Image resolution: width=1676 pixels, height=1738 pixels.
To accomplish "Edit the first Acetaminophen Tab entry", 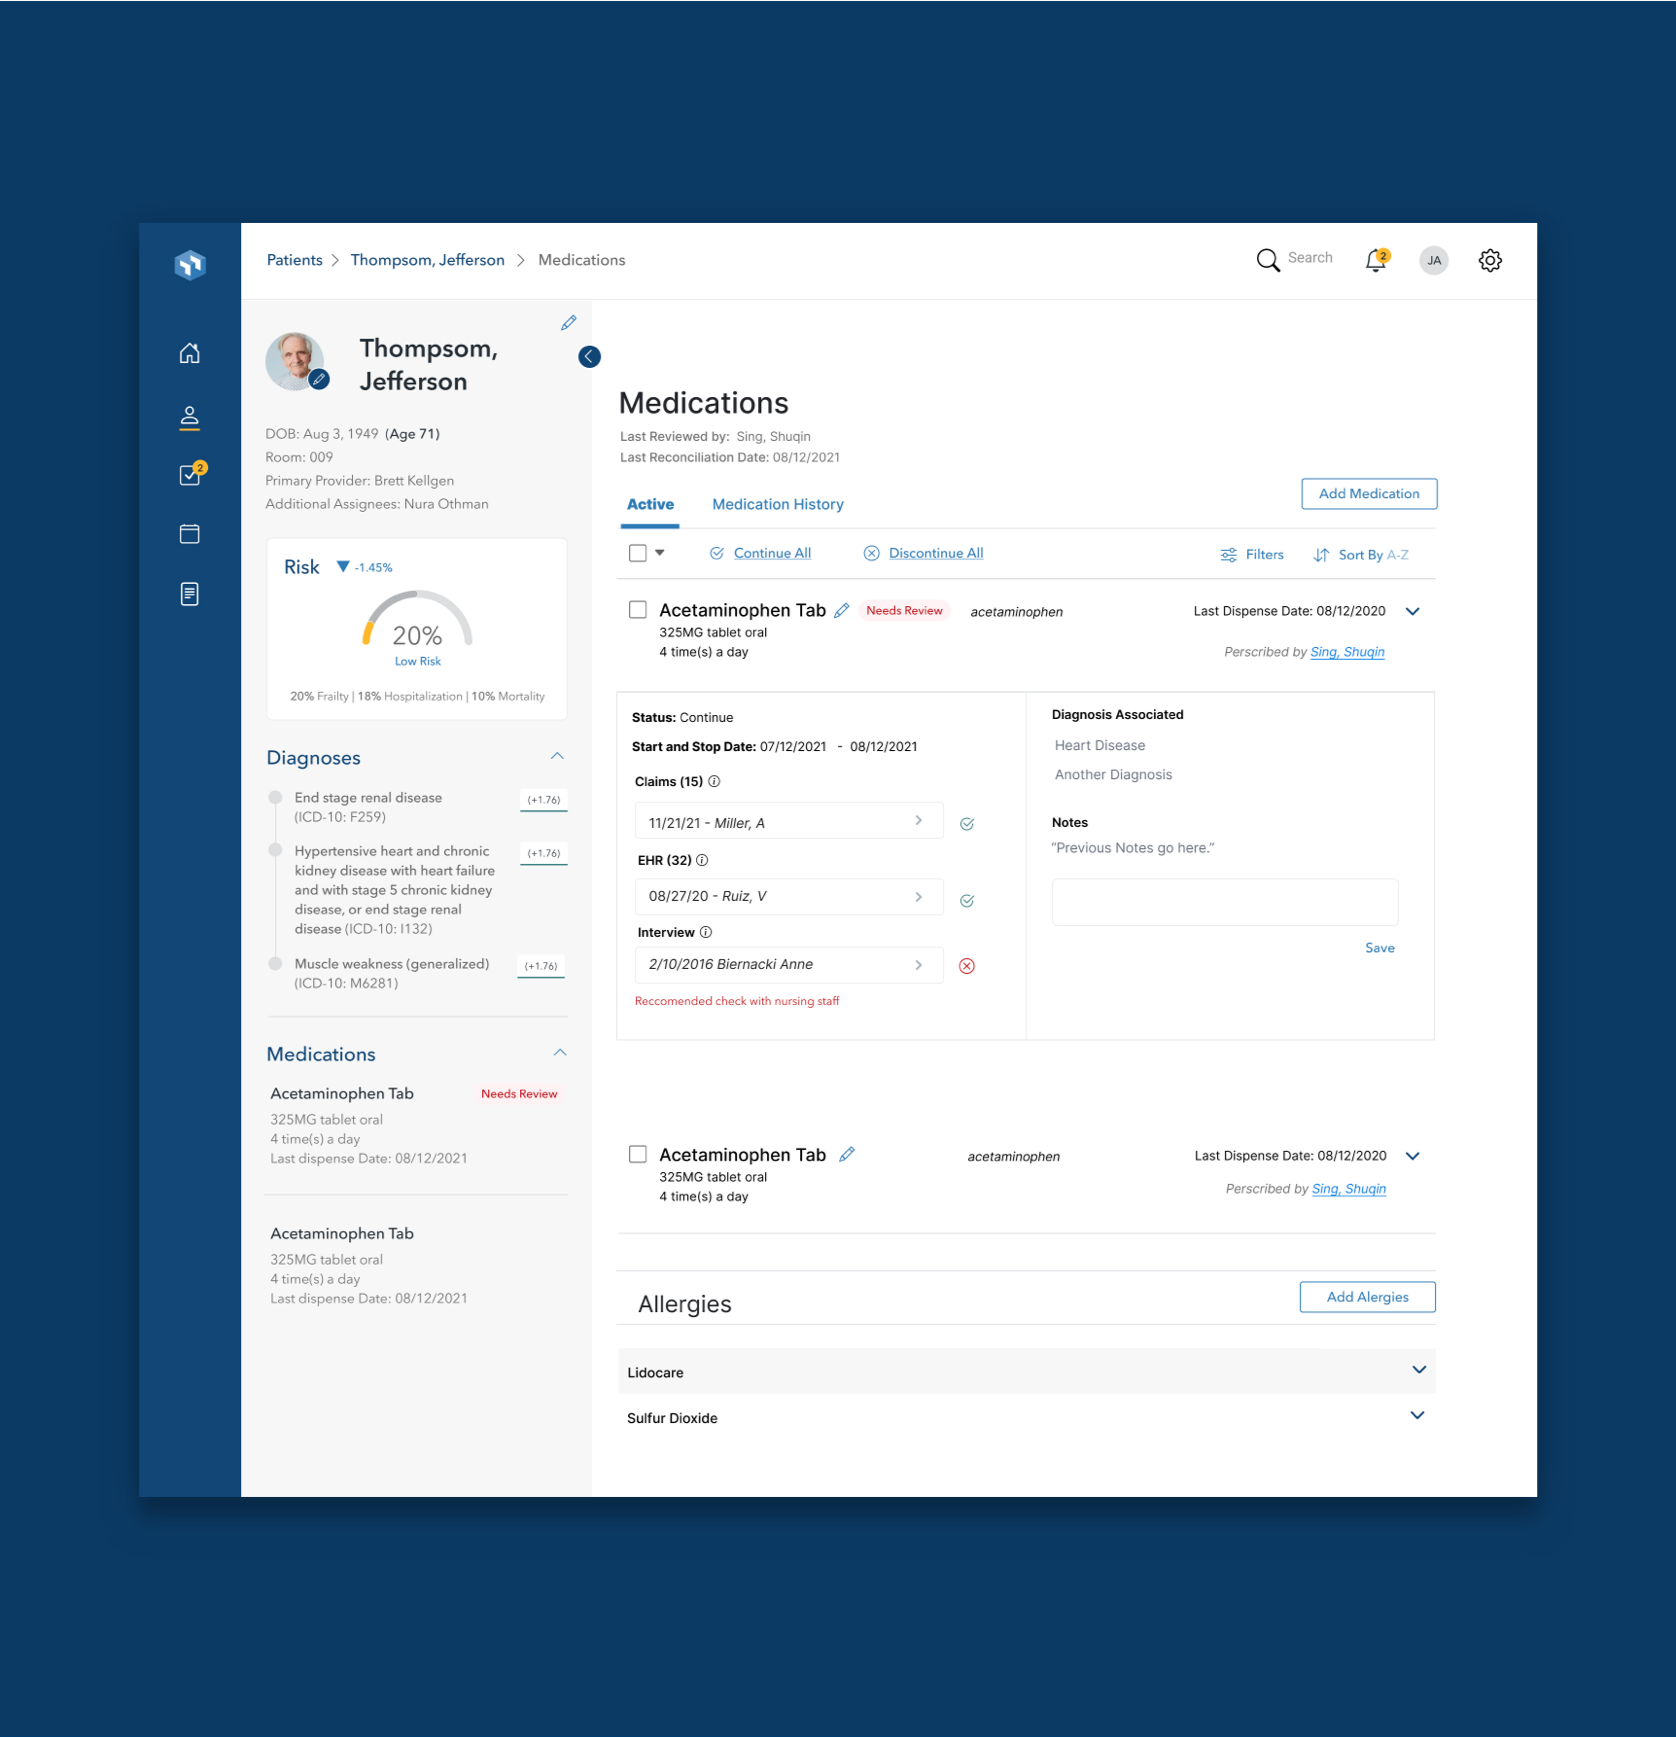I will point(841,610).
